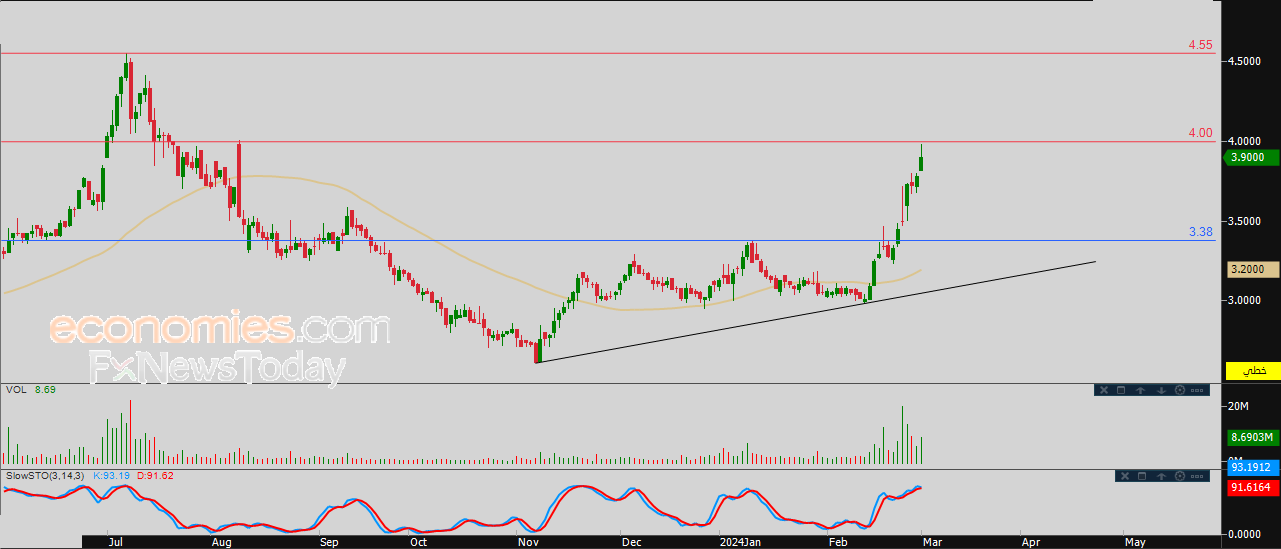Move the VOL panel down
The image size is (1281, 549).
click(1161, 390)
